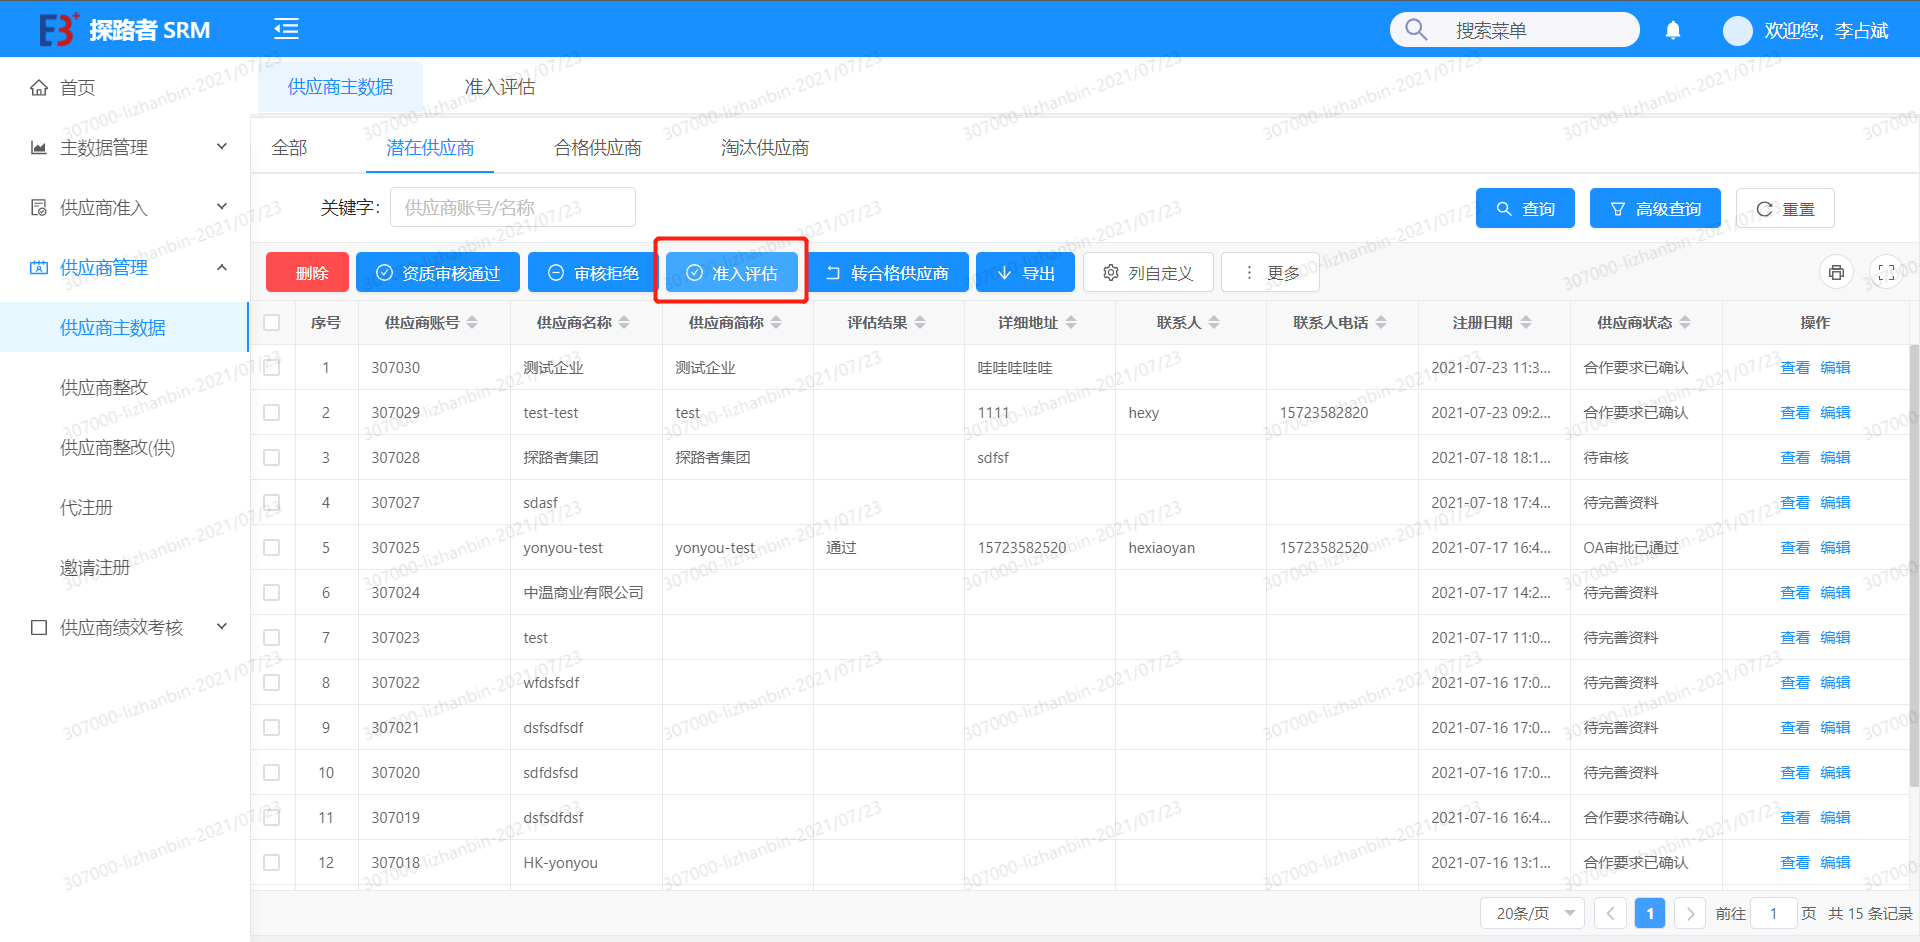Go to next page arrow
This screenshot has height=942, width=1920.
click(x=1690, y=913)
